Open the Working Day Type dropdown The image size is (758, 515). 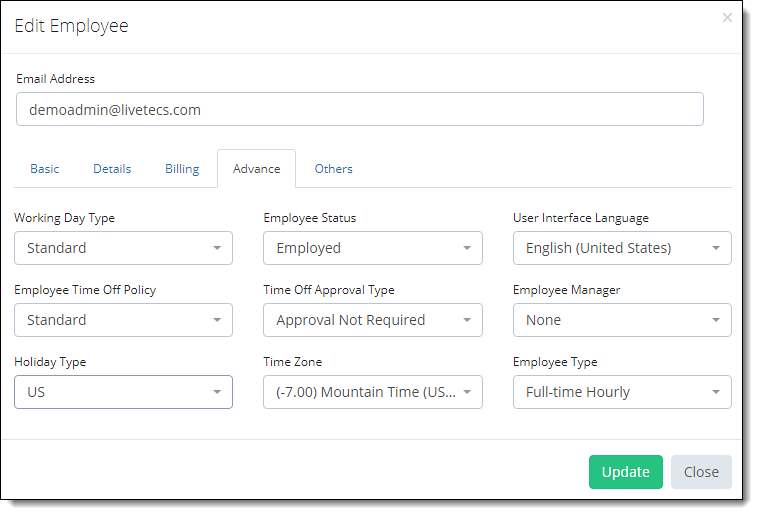point(123,248)
